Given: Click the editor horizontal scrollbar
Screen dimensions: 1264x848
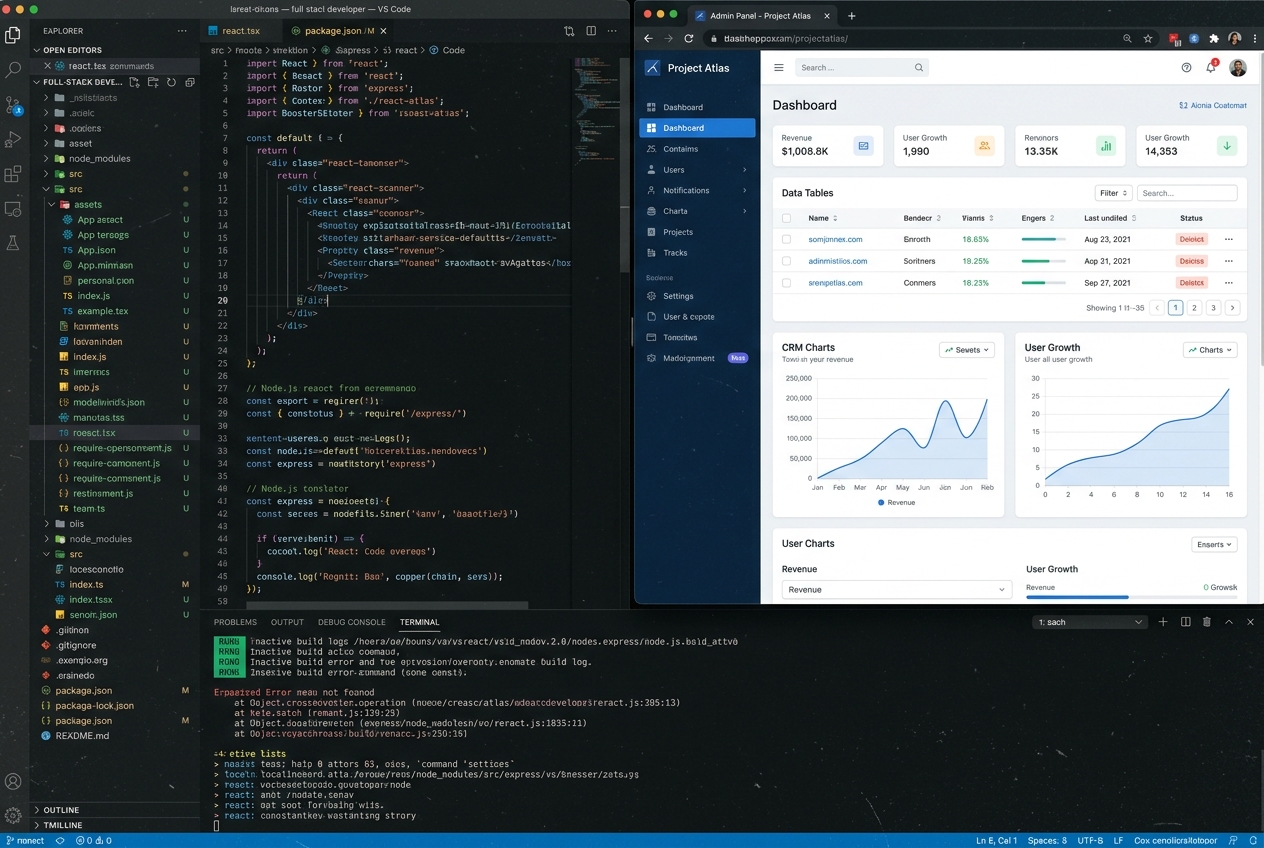Looking at the screenshot, I should tap(387, 604).
